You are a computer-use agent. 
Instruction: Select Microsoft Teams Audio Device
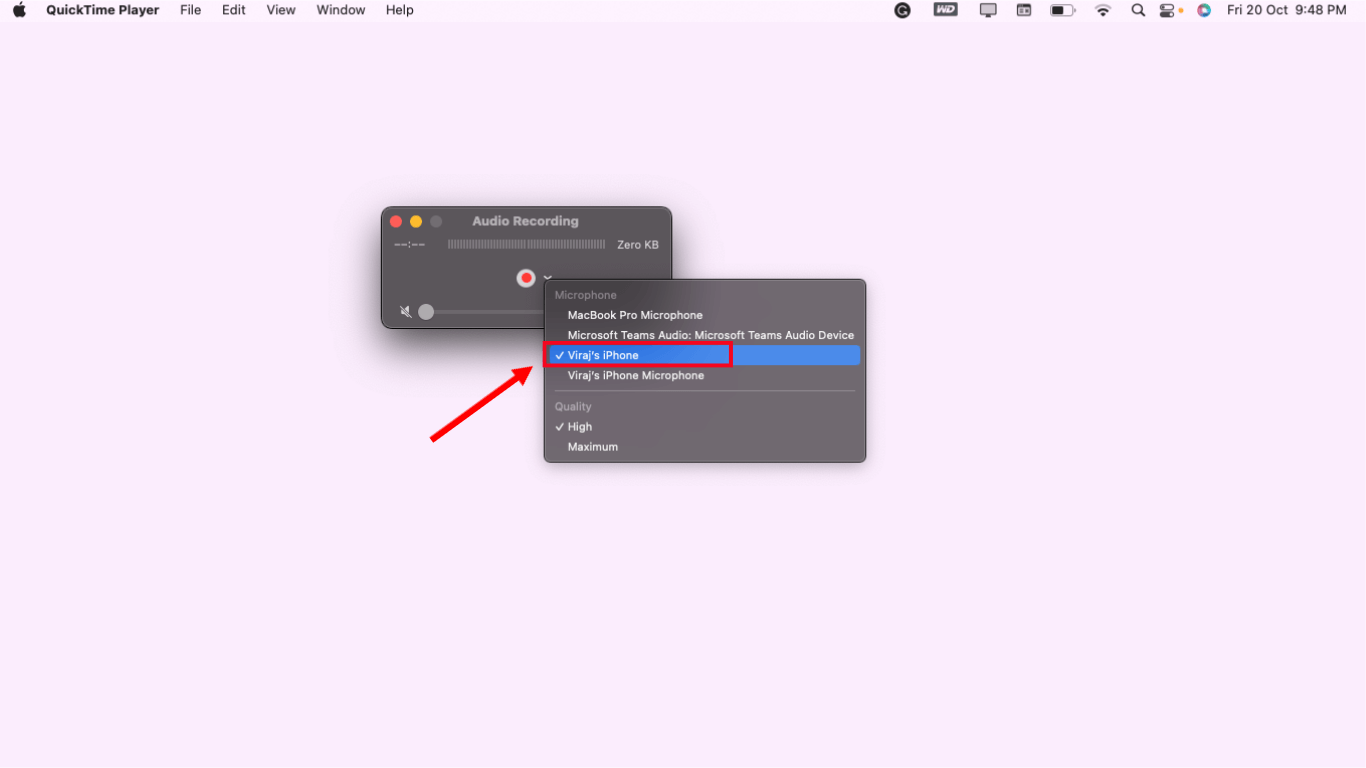pos(710,335)
